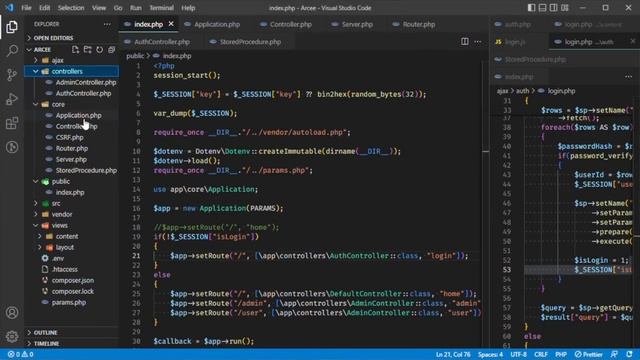Open more actions in right editor group
This screenshot has height=360, width=640.
[628, 77]
